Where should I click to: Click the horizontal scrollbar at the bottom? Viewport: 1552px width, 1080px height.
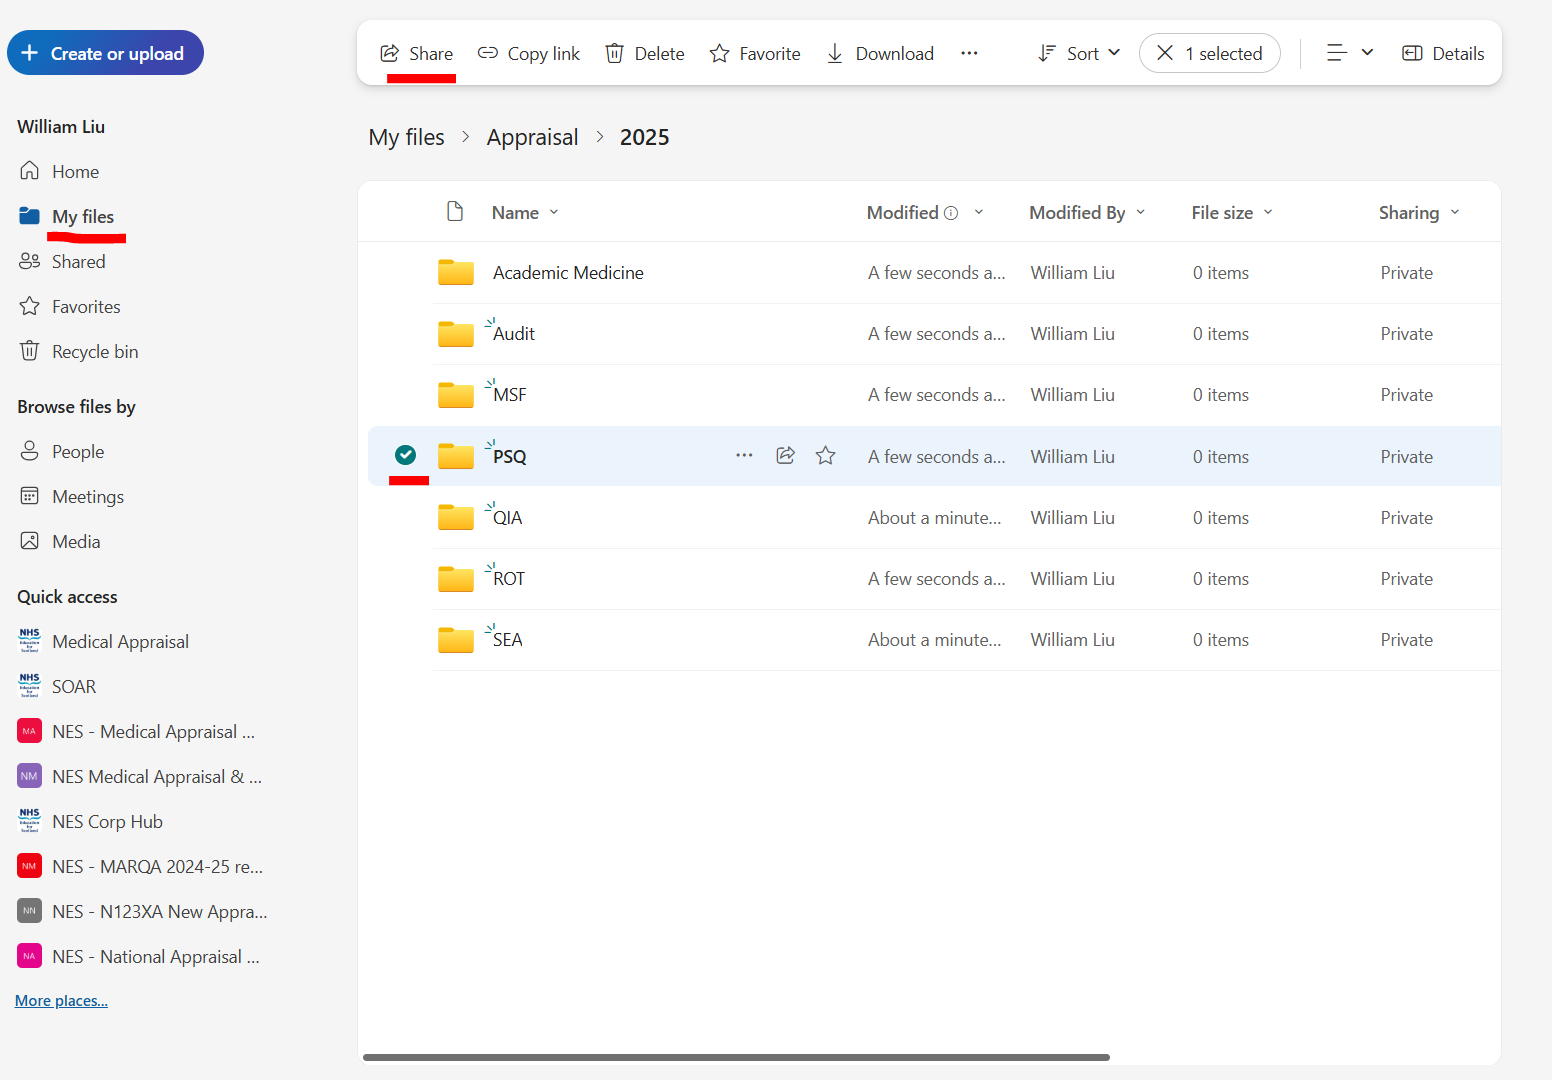coord(736,1057)
